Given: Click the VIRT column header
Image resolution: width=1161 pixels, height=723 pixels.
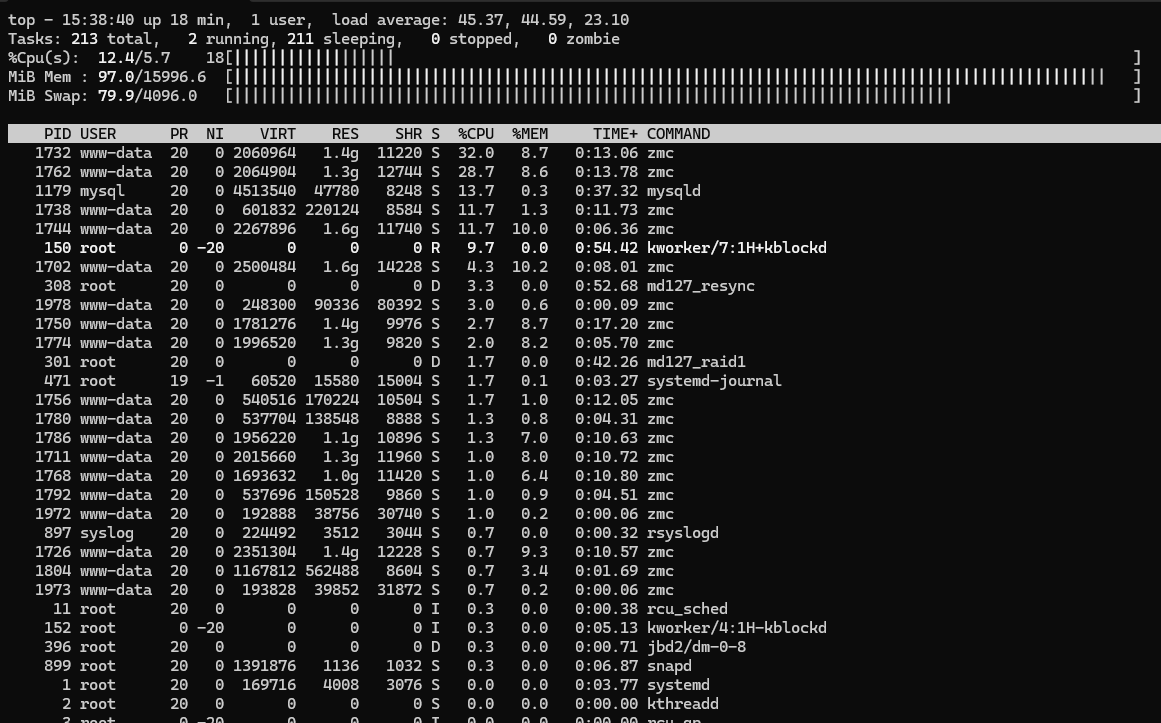Looking at the screenshot, I should pos(278,133).
